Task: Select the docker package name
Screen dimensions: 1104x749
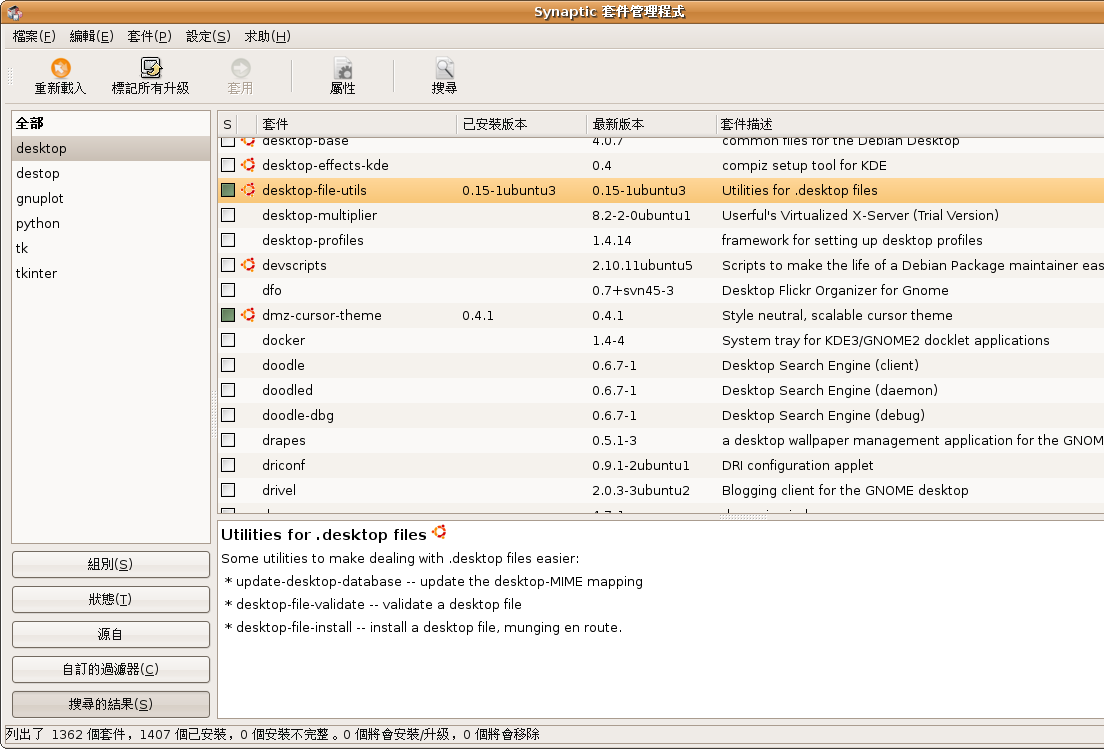Action: coord(284,340)
